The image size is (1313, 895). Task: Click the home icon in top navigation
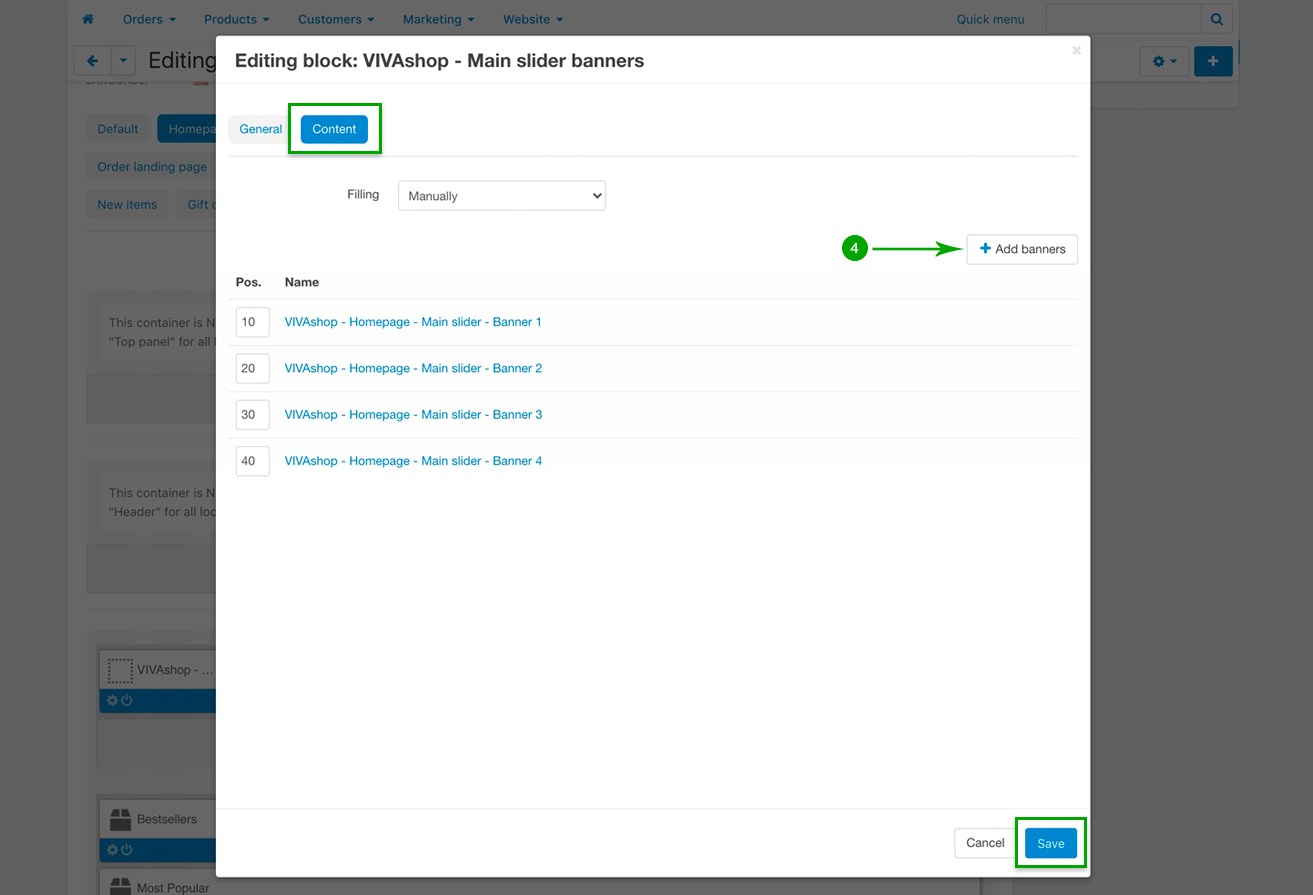point(88,19)
